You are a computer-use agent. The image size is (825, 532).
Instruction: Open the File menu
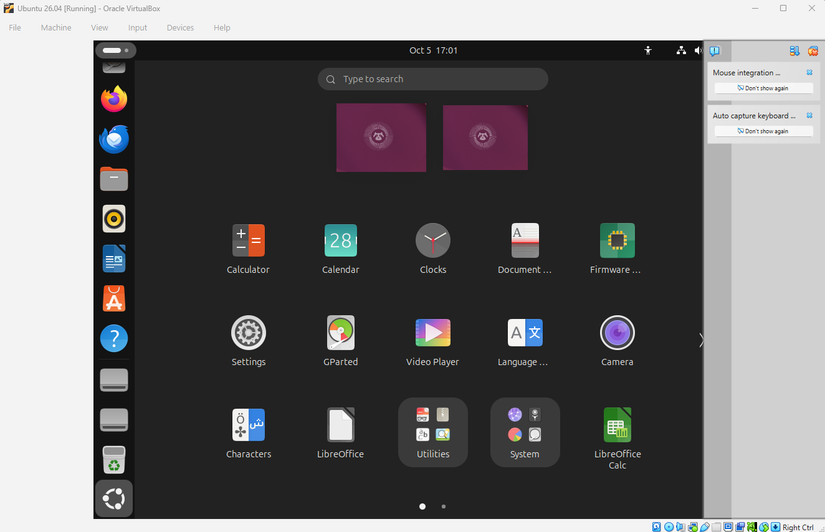(x=15, y=28)
